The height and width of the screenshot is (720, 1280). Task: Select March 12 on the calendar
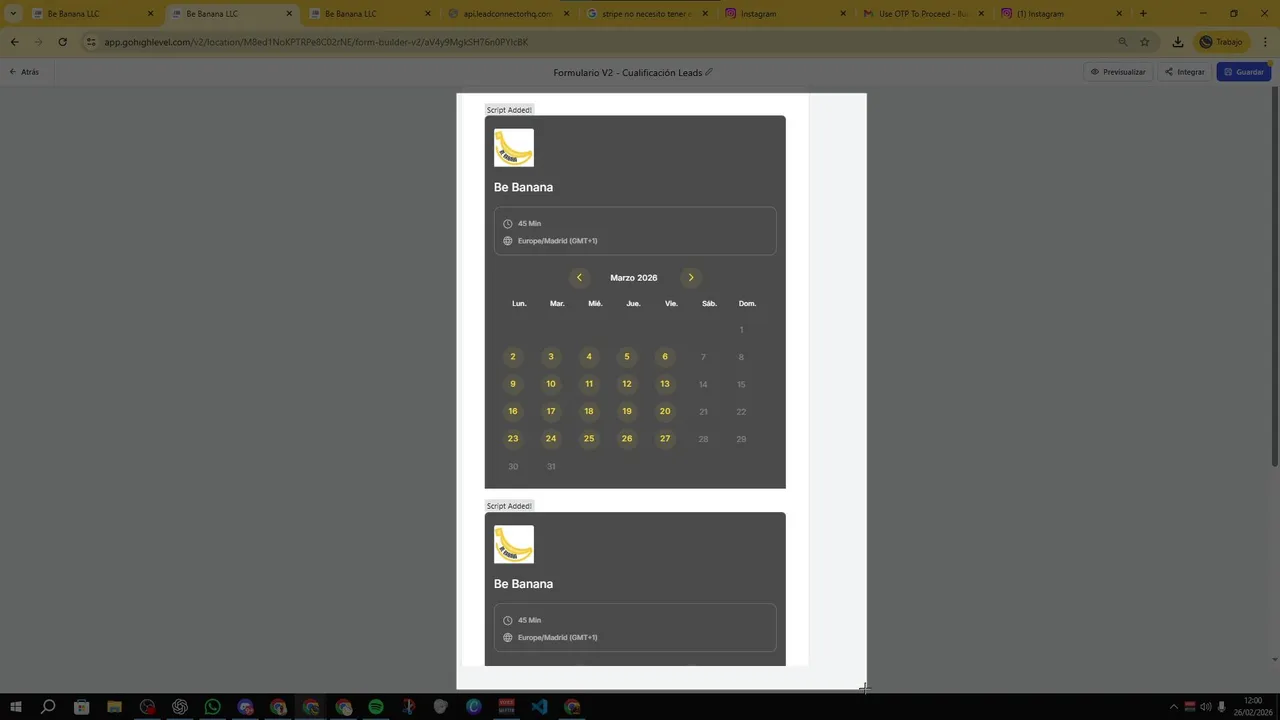(x=627, y=384)
